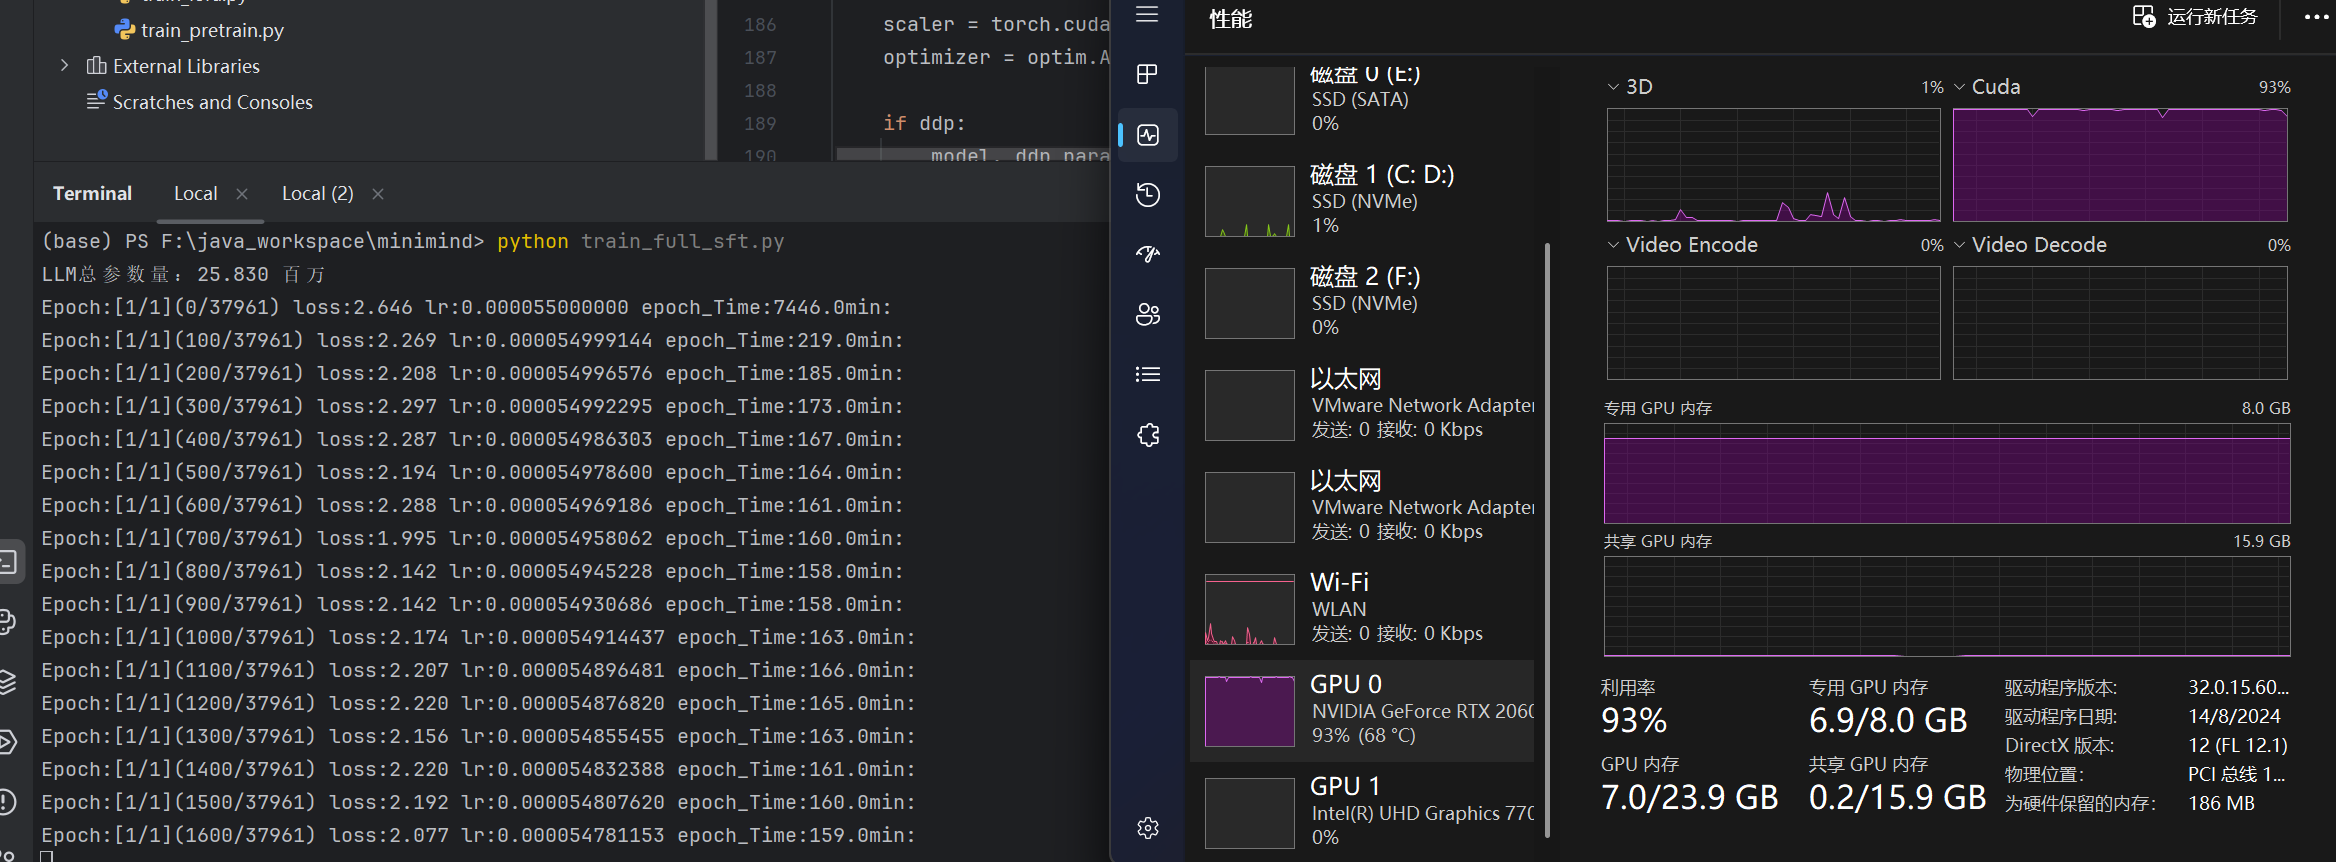Switch to the Local (2) terminal tab

click(317, 194)
